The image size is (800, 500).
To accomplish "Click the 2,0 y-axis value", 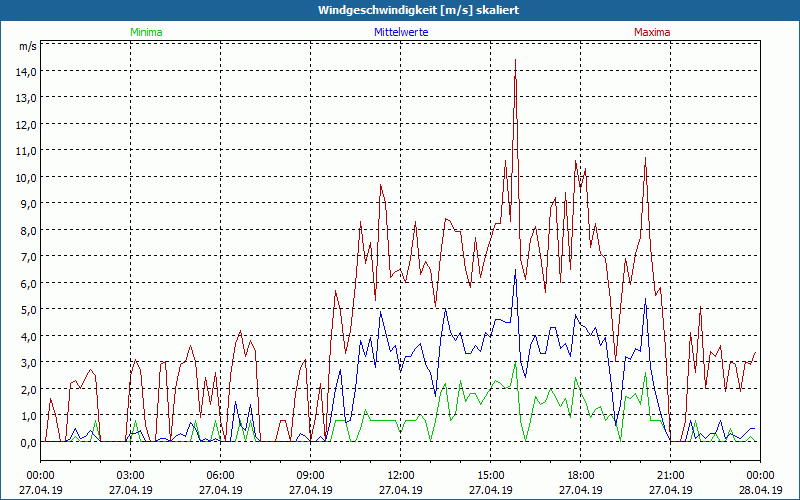I will click(29, 390).
